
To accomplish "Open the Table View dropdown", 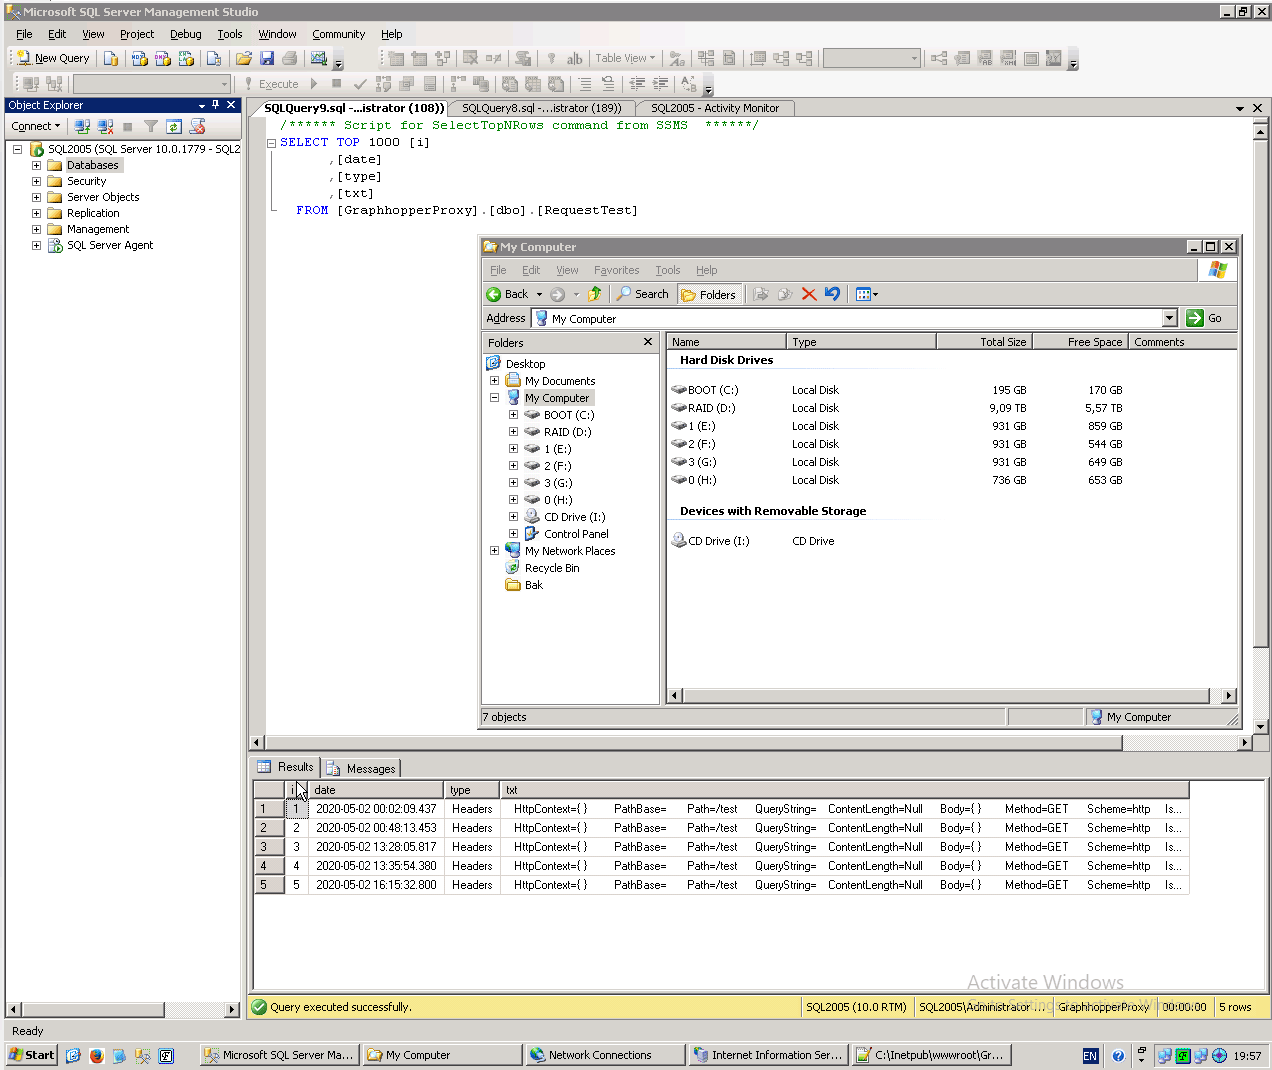I will [650, 57].
